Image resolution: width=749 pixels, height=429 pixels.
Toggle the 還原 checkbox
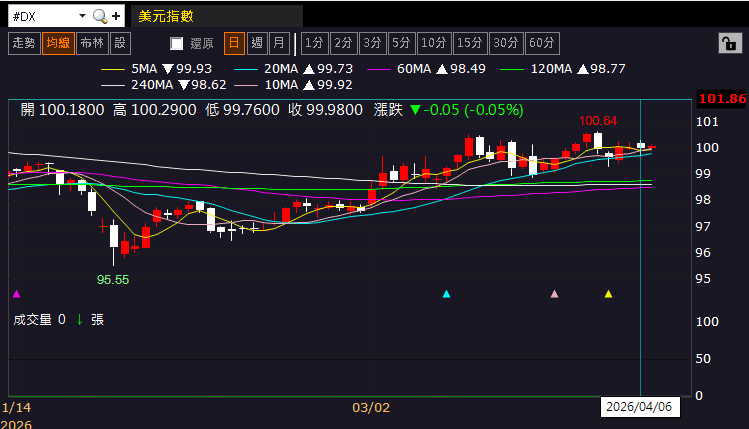[x=177, y=43]
